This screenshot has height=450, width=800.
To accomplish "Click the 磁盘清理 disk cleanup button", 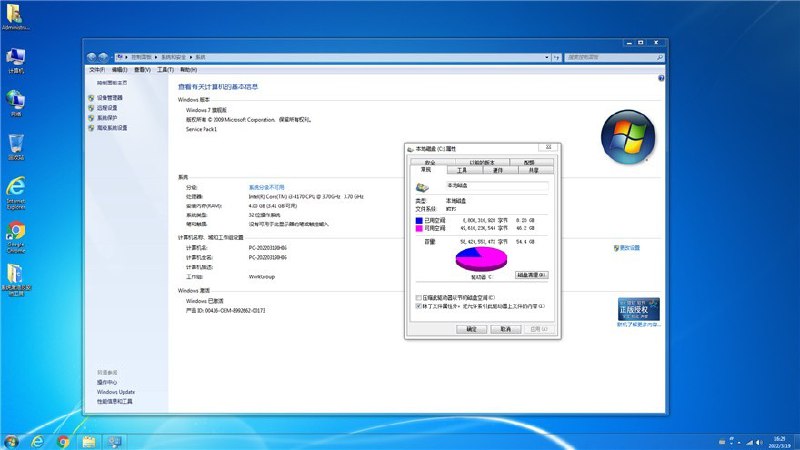I will click(531, 274).
